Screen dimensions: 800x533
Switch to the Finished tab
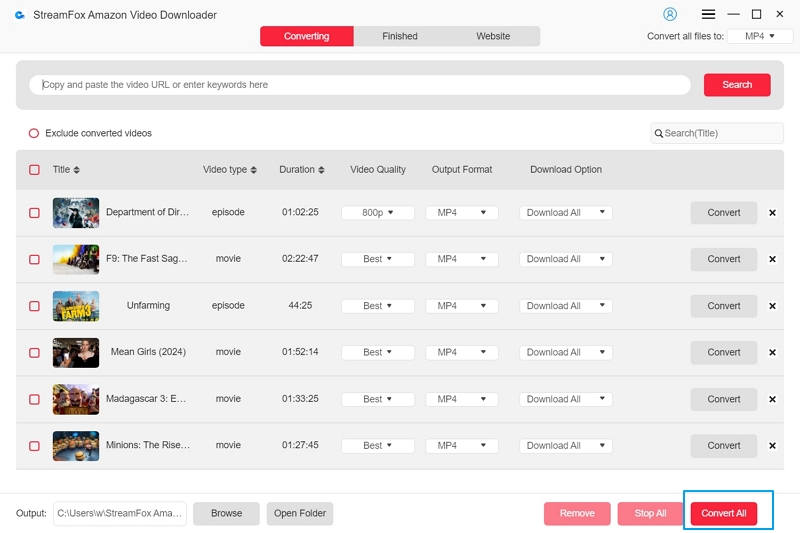[x=400, y=36]
